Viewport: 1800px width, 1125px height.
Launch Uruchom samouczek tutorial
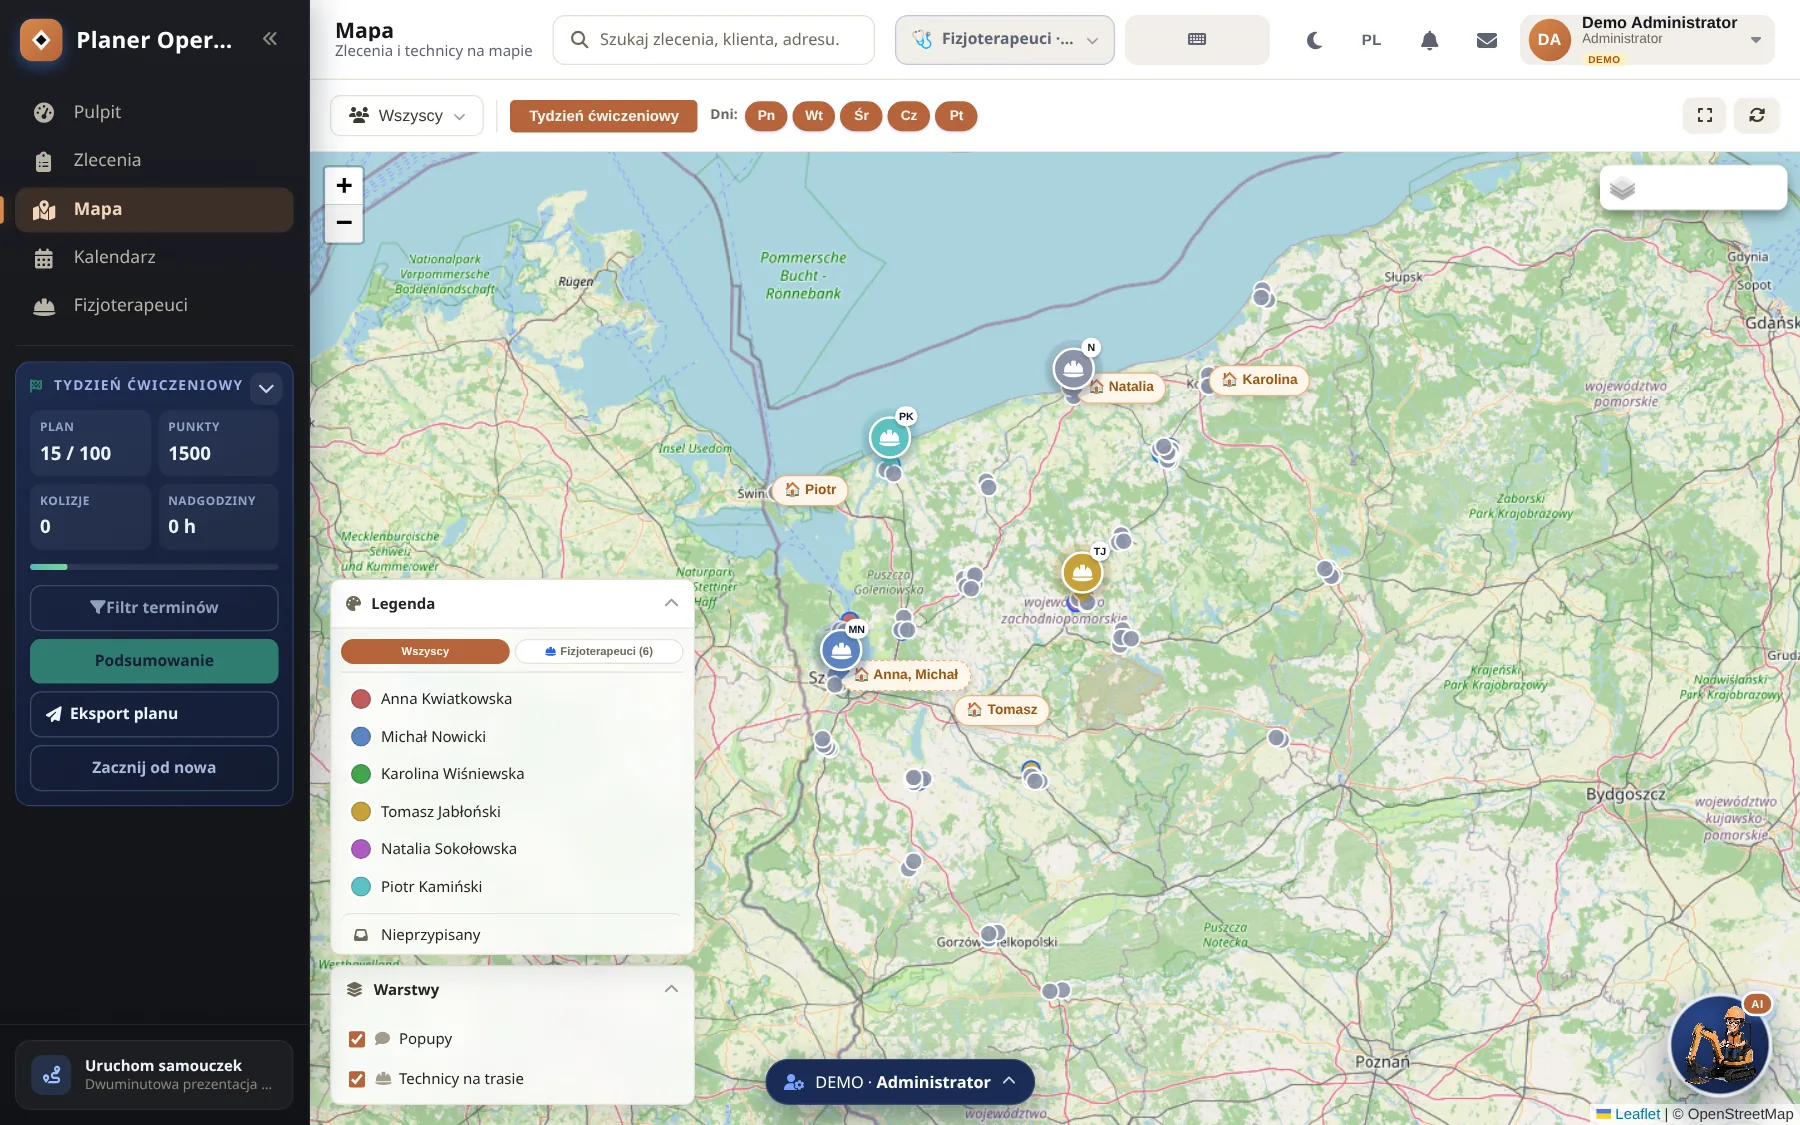pos(154,1075)
